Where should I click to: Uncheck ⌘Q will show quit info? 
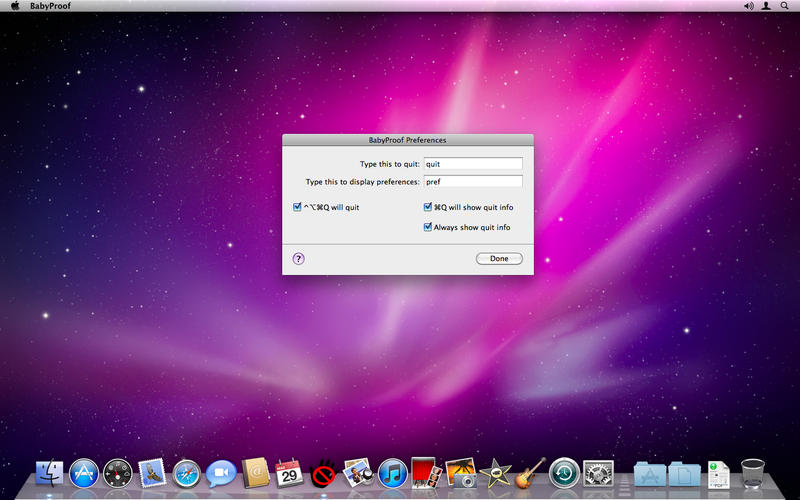pyautogui.click(x=428, y=207)
